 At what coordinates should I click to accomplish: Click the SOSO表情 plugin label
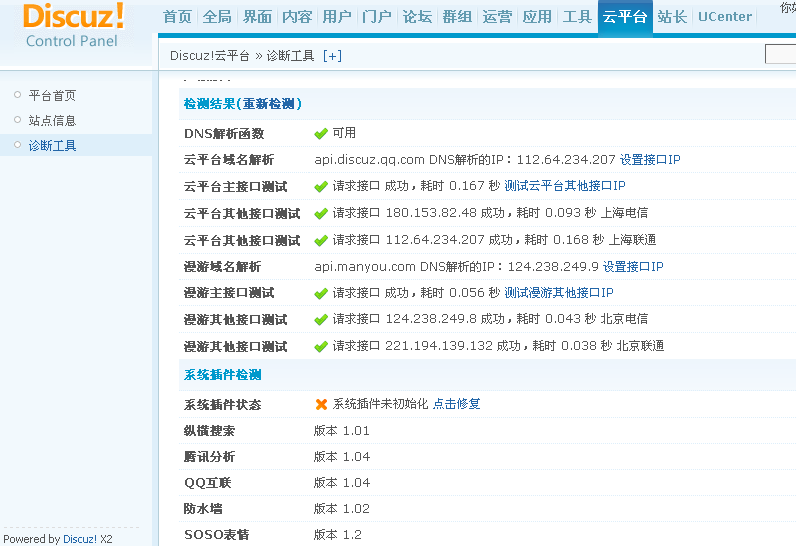point(216,534)
